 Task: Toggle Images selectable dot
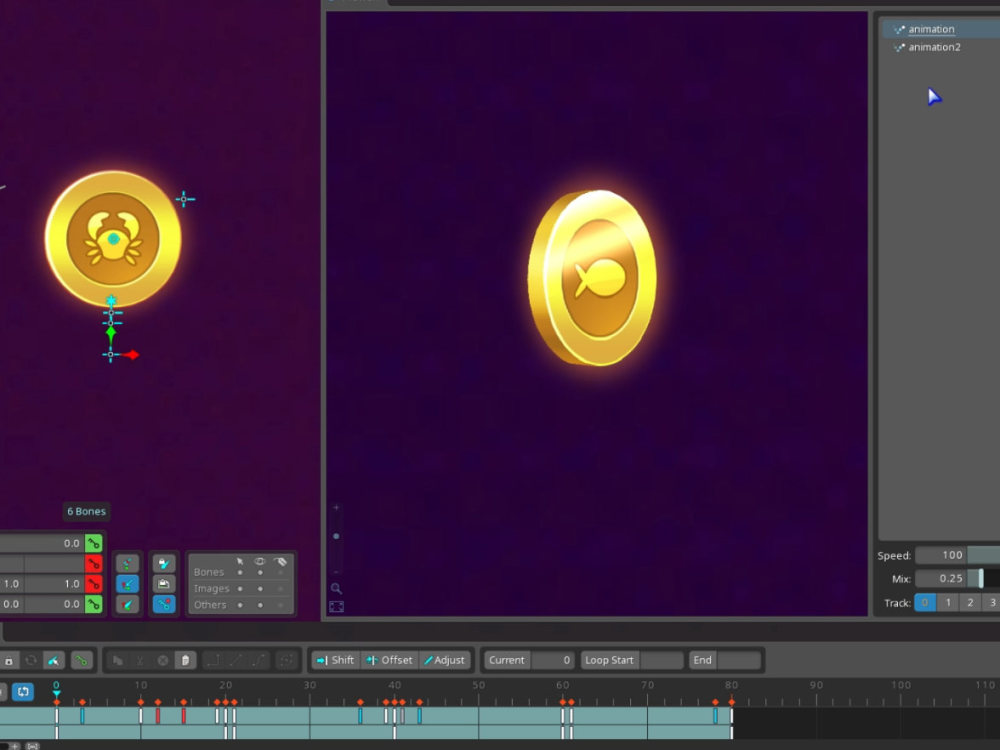click(x=240, y=589)
